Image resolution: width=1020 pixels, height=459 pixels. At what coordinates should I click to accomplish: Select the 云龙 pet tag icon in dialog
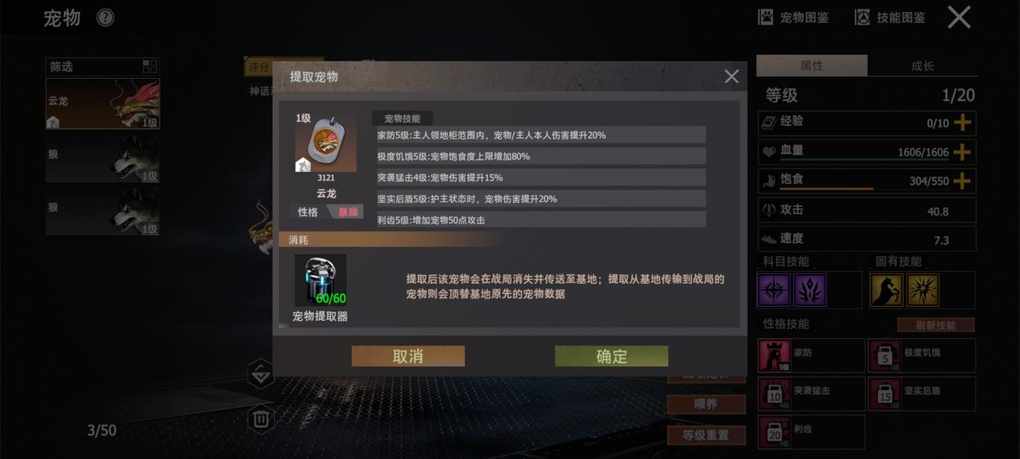[x=326, y=144]
